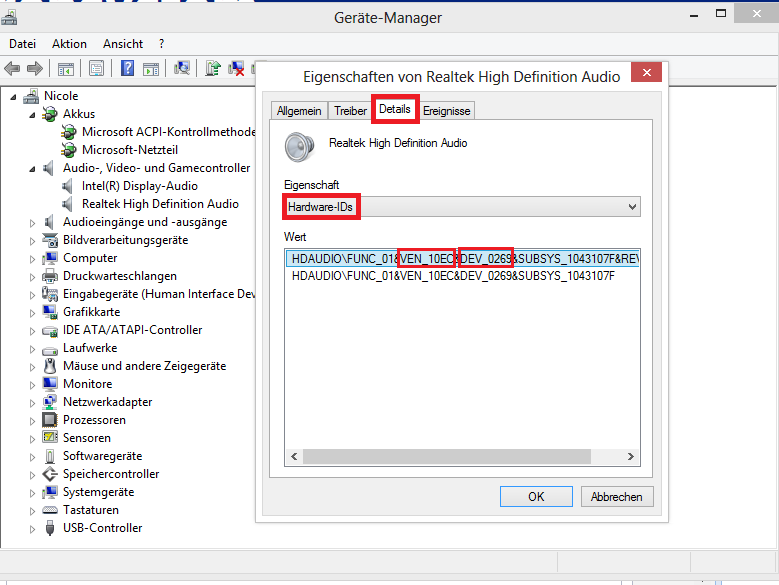This screenshot has height=585, width=779.
Task: Click the blue Help question mark icon
Action: click(x=128, y=68)
